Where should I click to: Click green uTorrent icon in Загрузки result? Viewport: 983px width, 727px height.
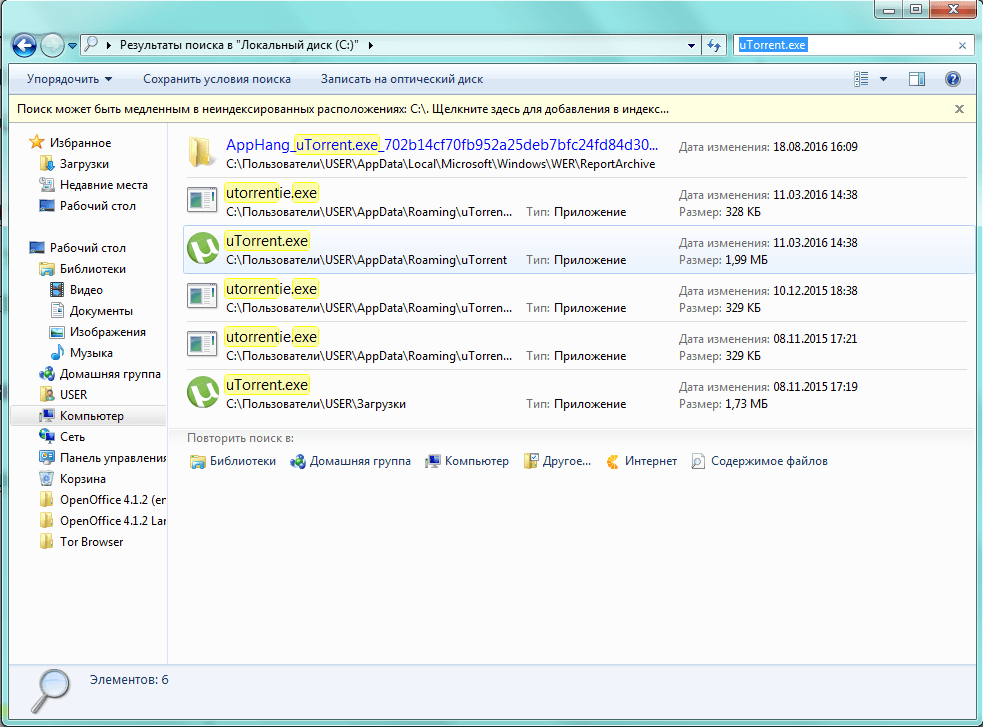coord(202,392)
